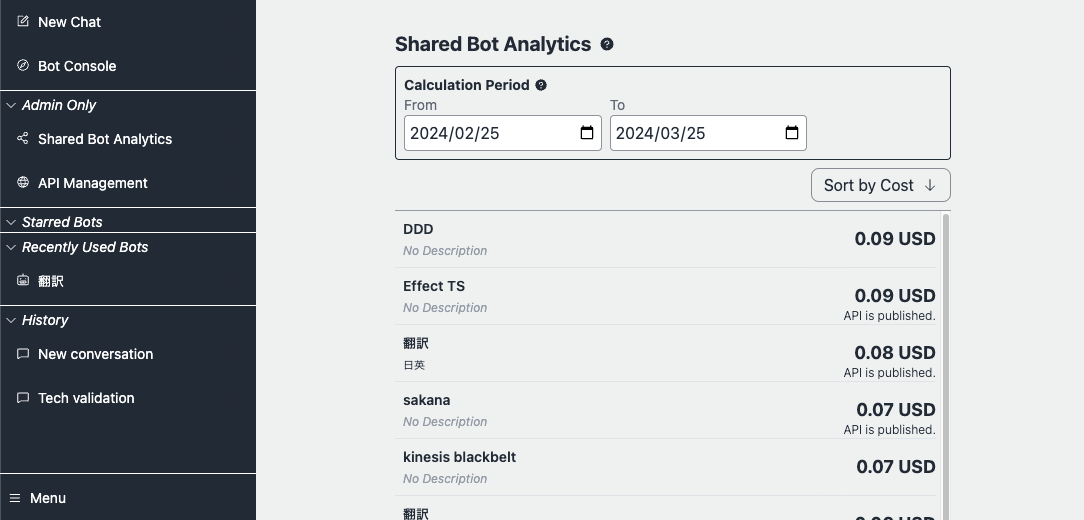Viewport: 1084px width, 520px height.
Task: Click the New Chat compose icon
Action: pos(23,21)
